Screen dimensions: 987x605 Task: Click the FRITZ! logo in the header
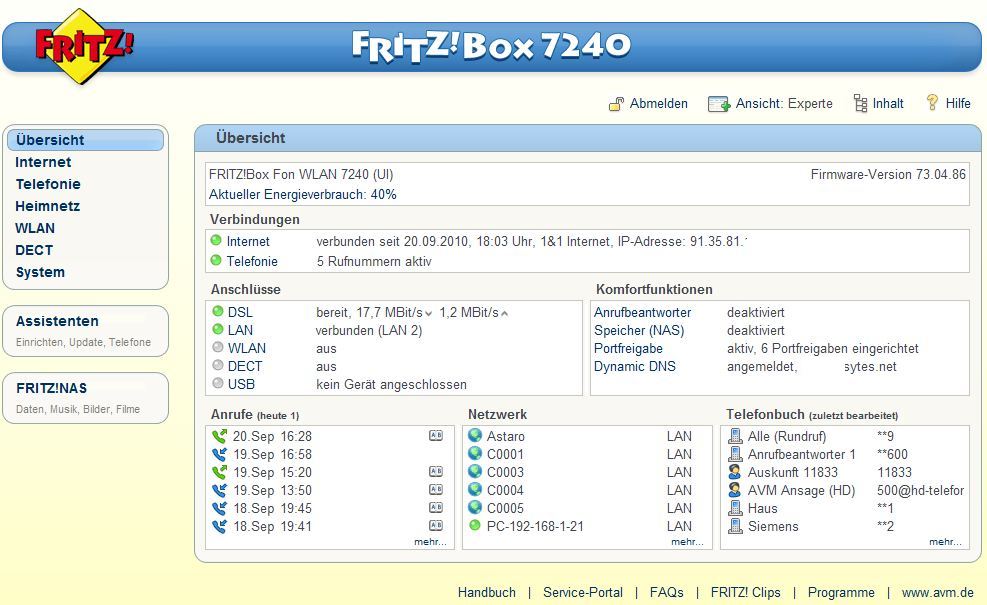(84, 47)
